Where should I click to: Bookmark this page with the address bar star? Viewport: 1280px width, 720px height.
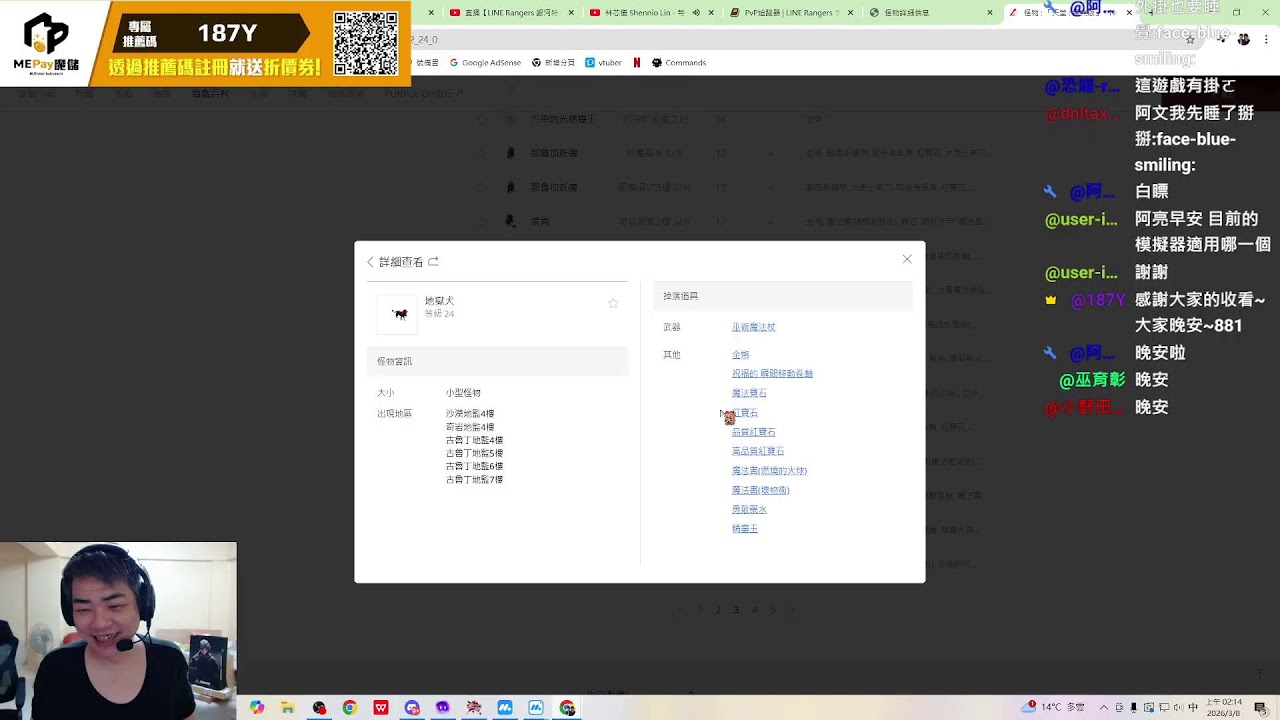pos(1190,39)
